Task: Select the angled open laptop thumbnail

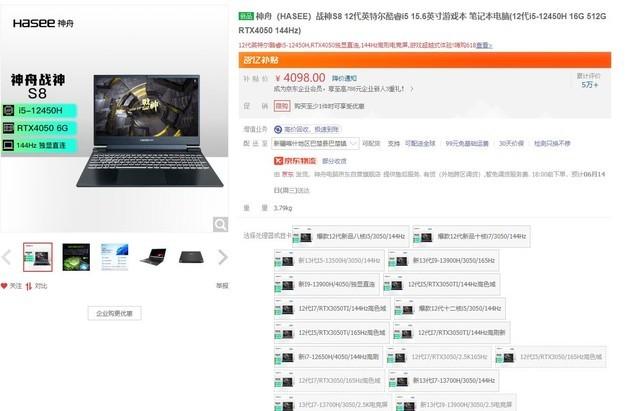Action: (x=153, y=257)
